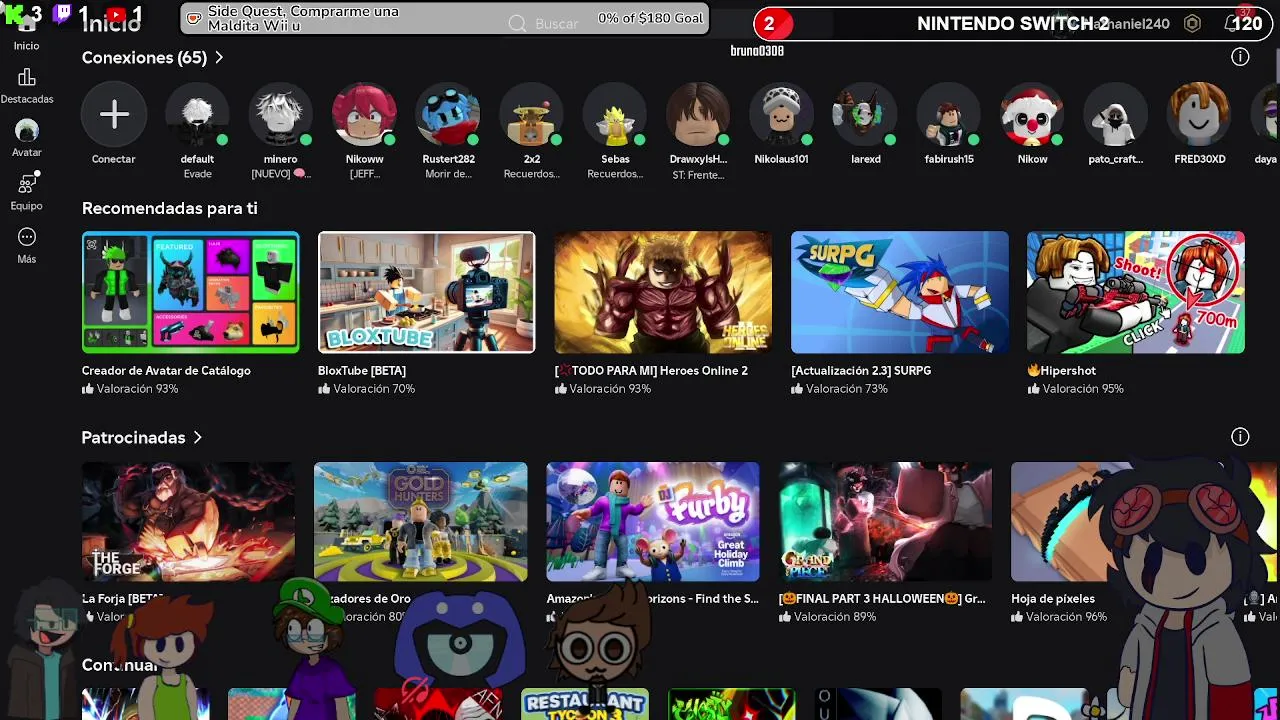Viewport: 1280px width, 720px height.
Task: Open friend avatar pato_craft
Action: [x=1115, y=115]
